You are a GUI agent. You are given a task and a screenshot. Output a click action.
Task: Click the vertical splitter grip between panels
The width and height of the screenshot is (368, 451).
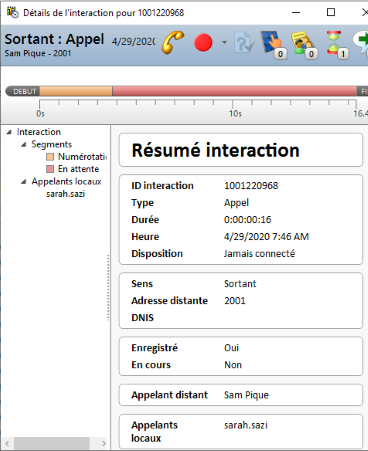point(108,288)
